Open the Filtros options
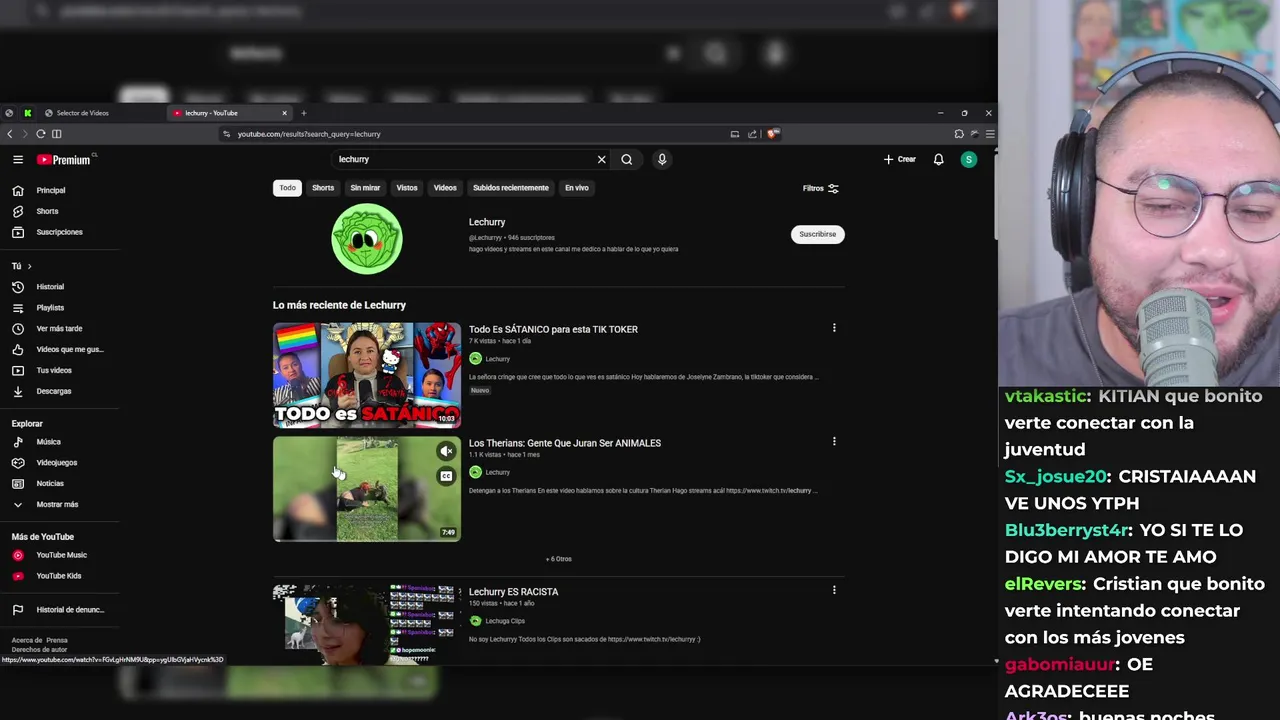 click(x=820, y=188)
